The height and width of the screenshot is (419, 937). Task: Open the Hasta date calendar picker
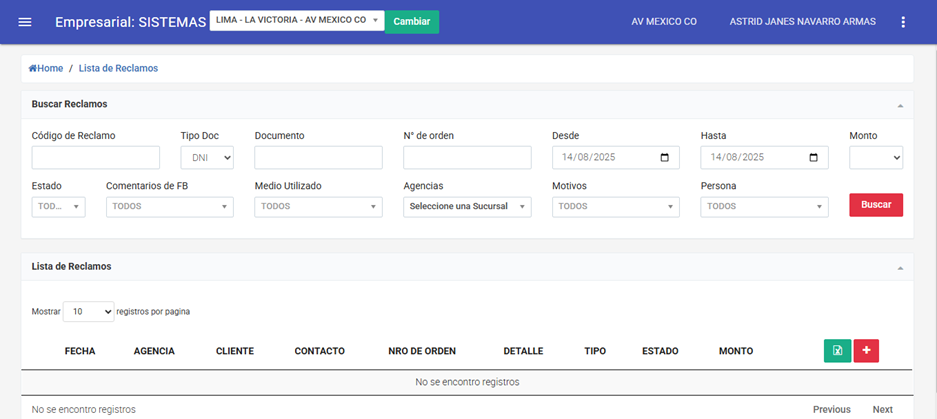(x=814, y=158)
